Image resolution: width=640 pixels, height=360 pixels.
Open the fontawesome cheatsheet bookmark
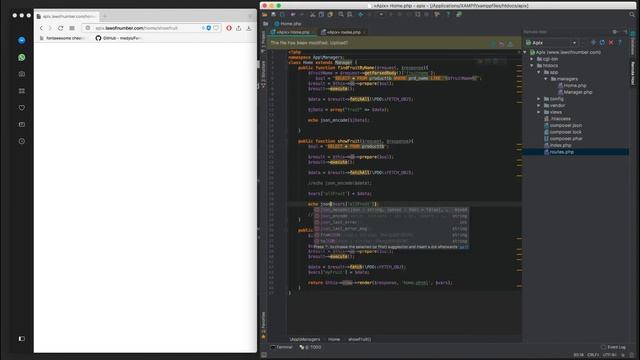pyautogui.click(x=62, y=38)
